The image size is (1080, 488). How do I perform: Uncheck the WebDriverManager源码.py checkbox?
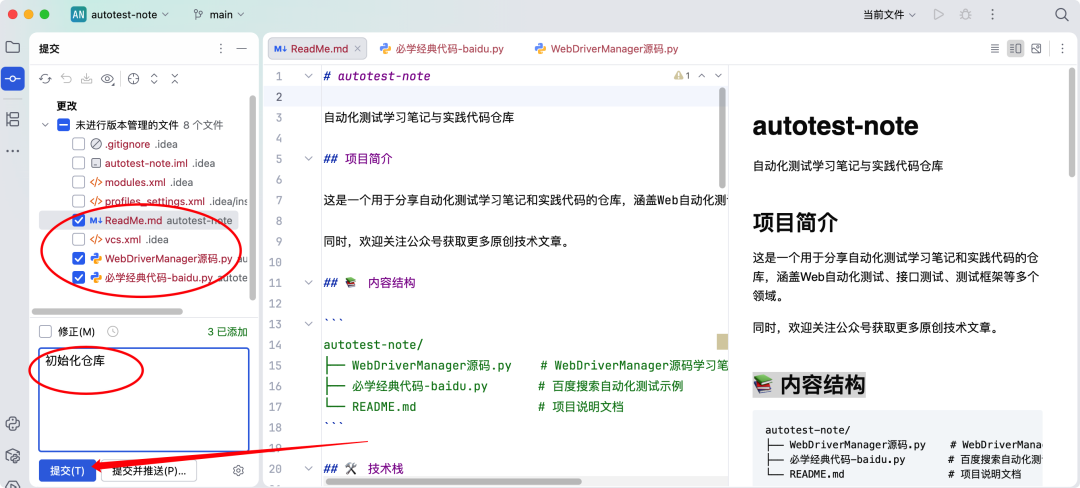79,259
